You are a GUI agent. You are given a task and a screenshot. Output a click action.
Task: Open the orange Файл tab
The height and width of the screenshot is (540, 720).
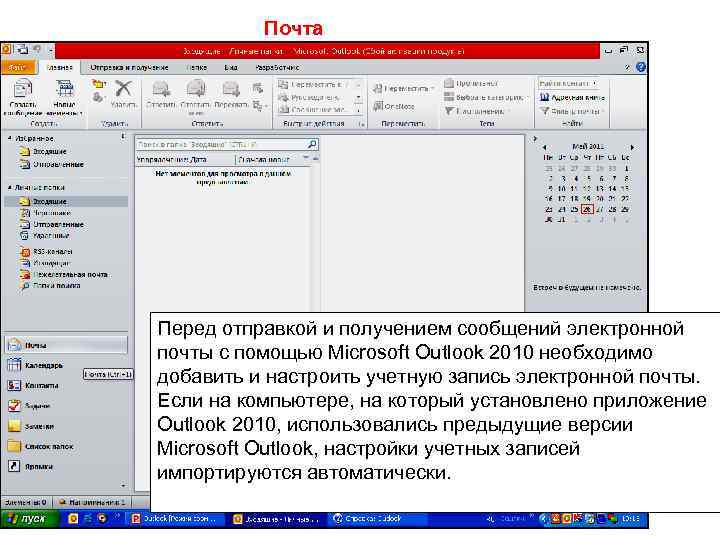coord(18,67)
